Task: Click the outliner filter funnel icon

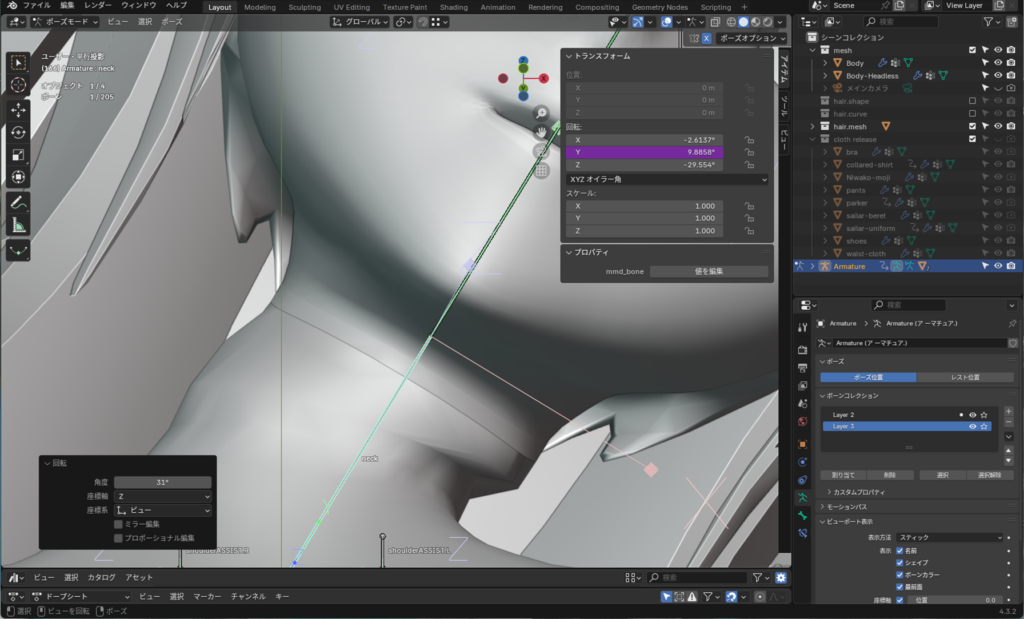Action: point(988,21)
